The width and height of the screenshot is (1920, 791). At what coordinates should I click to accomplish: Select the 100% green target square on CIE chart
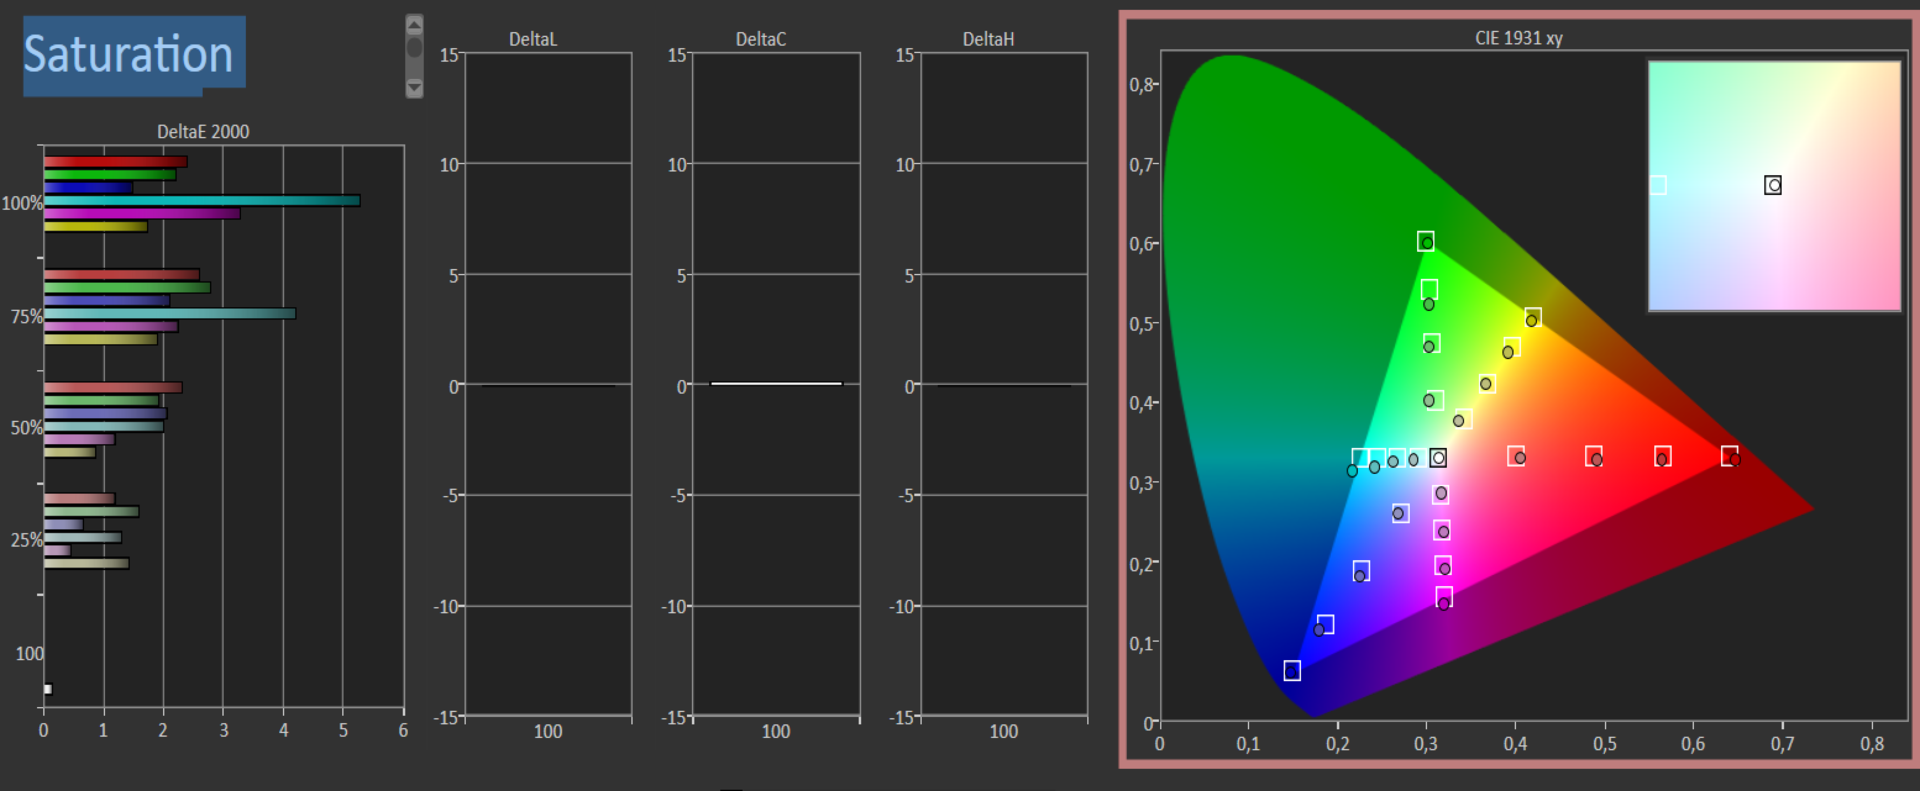(x=1426, y=241)
